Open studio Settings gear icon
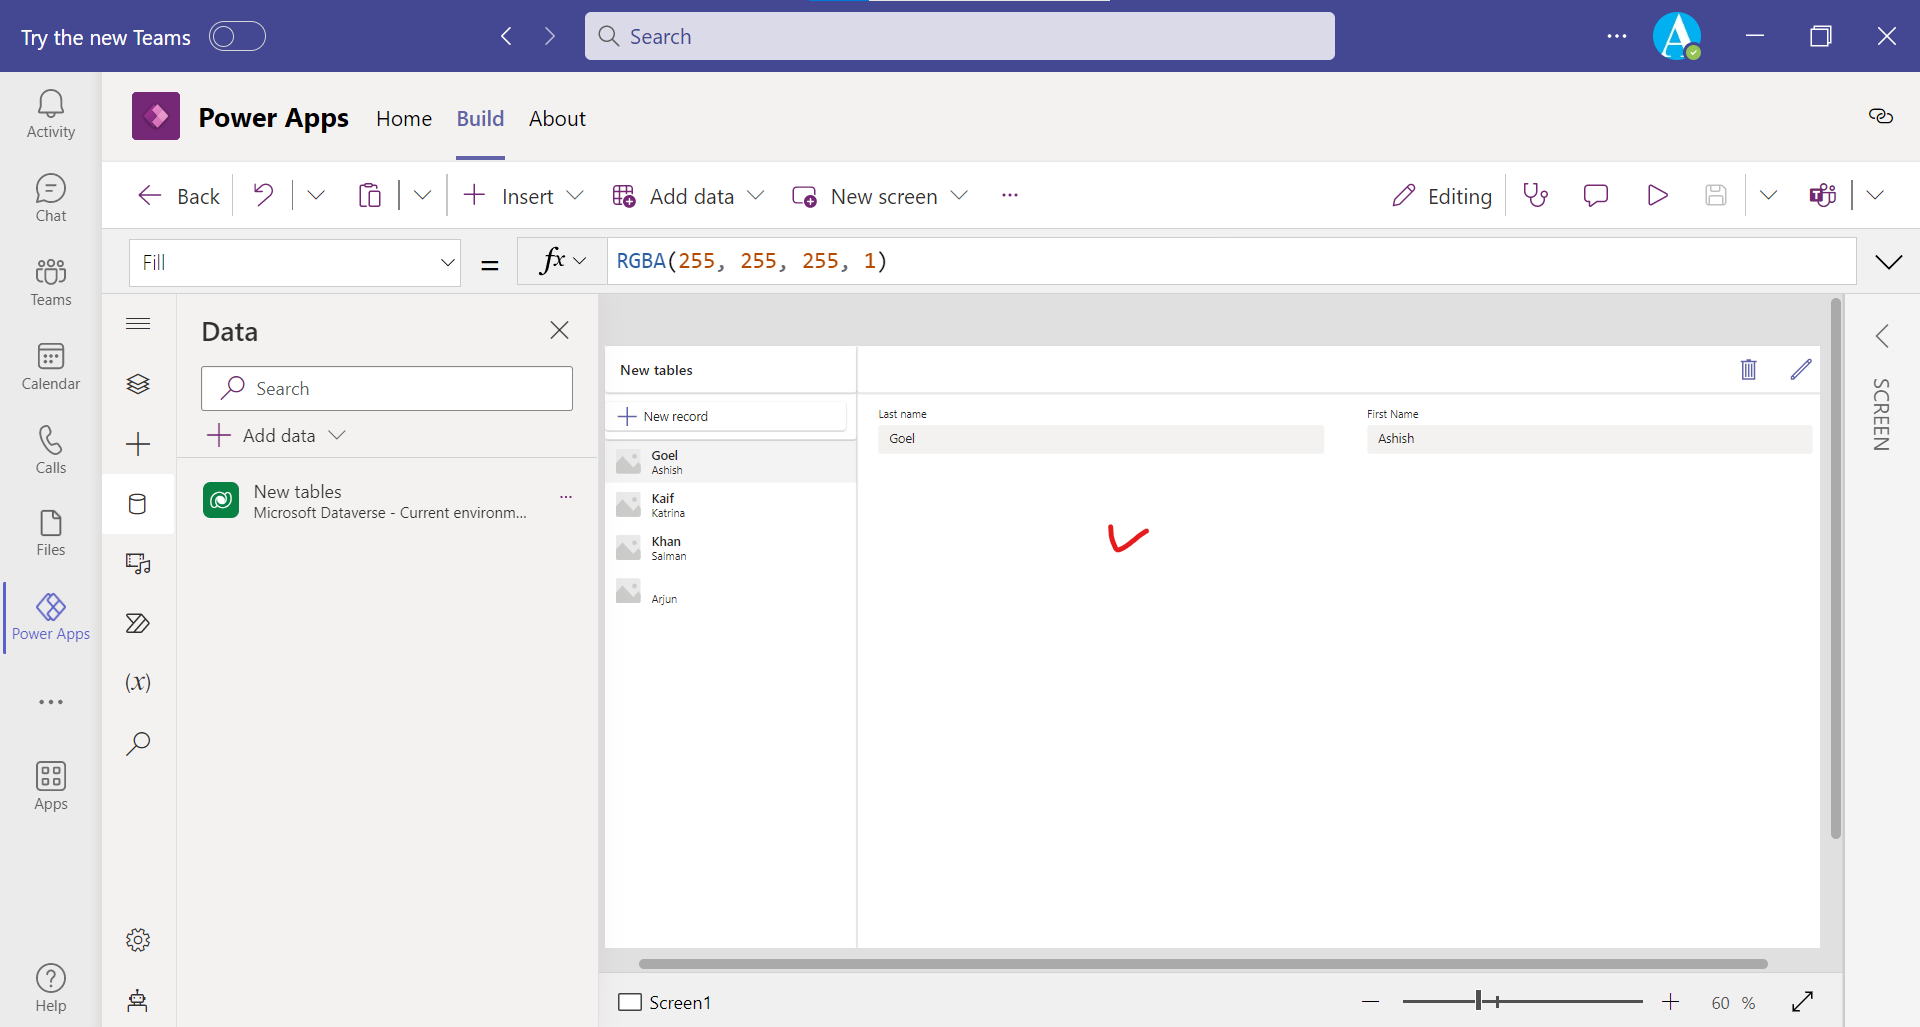Screen dimensions: 1920x1027 click(x=137, y=940)
